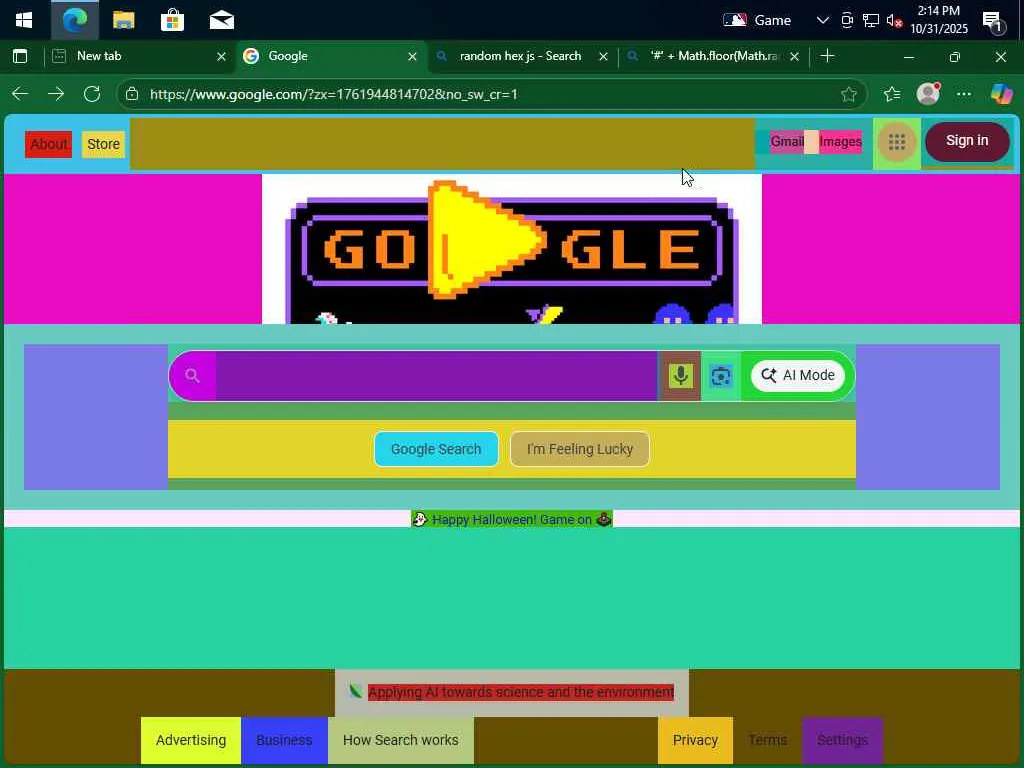Open the clock showing 2:14 PM
1024x768 pixels.
(938, 20)
